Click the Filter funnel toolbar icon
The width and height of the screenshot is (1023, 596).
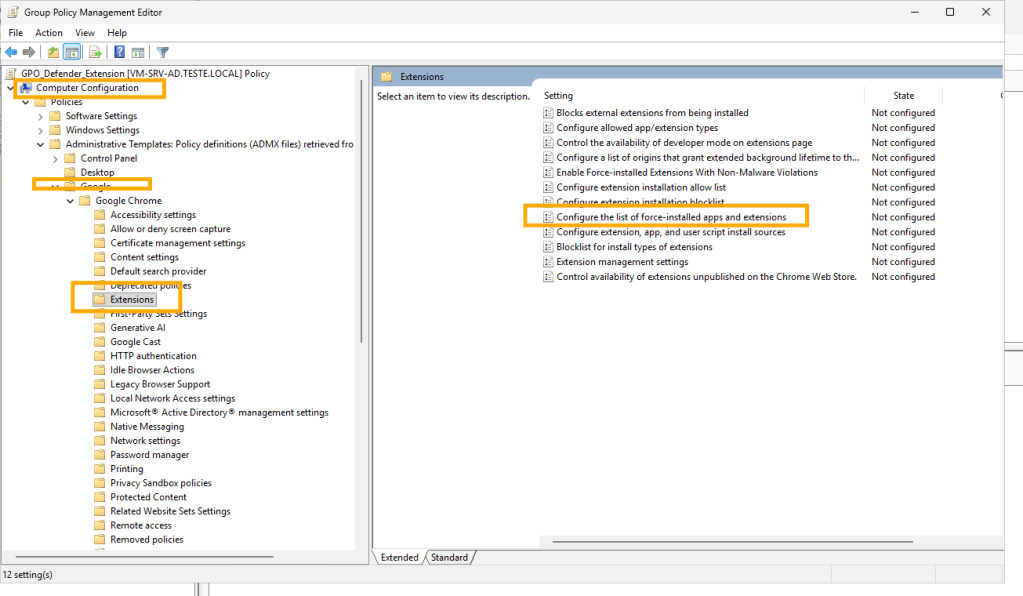pyautogui.click(x=163, y=52)
